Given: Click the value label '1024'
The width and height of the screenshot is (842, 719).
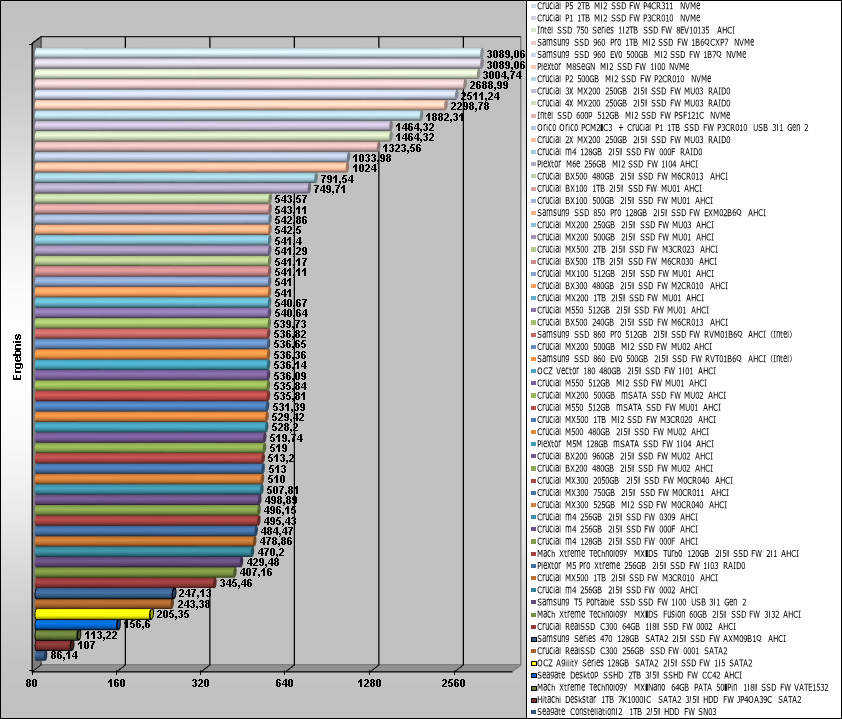Looking at the screenshot, I should (x=365, y=169).
